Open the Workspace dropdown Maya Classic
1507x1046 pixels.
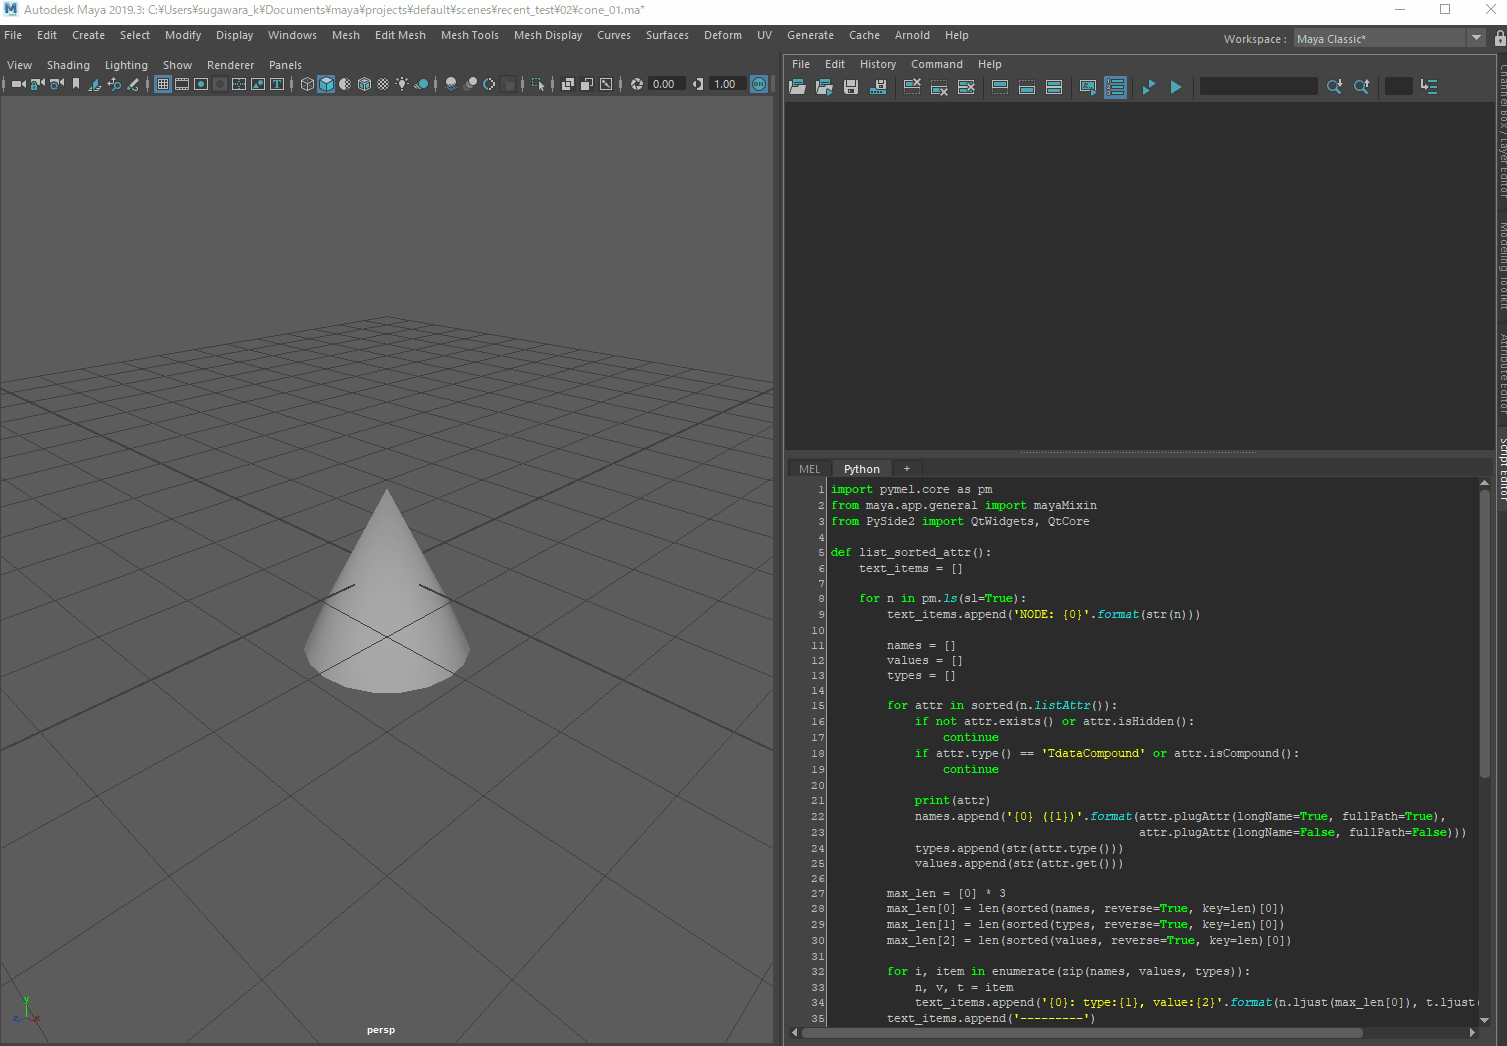pyautogui.click(x=1389, y=38)
